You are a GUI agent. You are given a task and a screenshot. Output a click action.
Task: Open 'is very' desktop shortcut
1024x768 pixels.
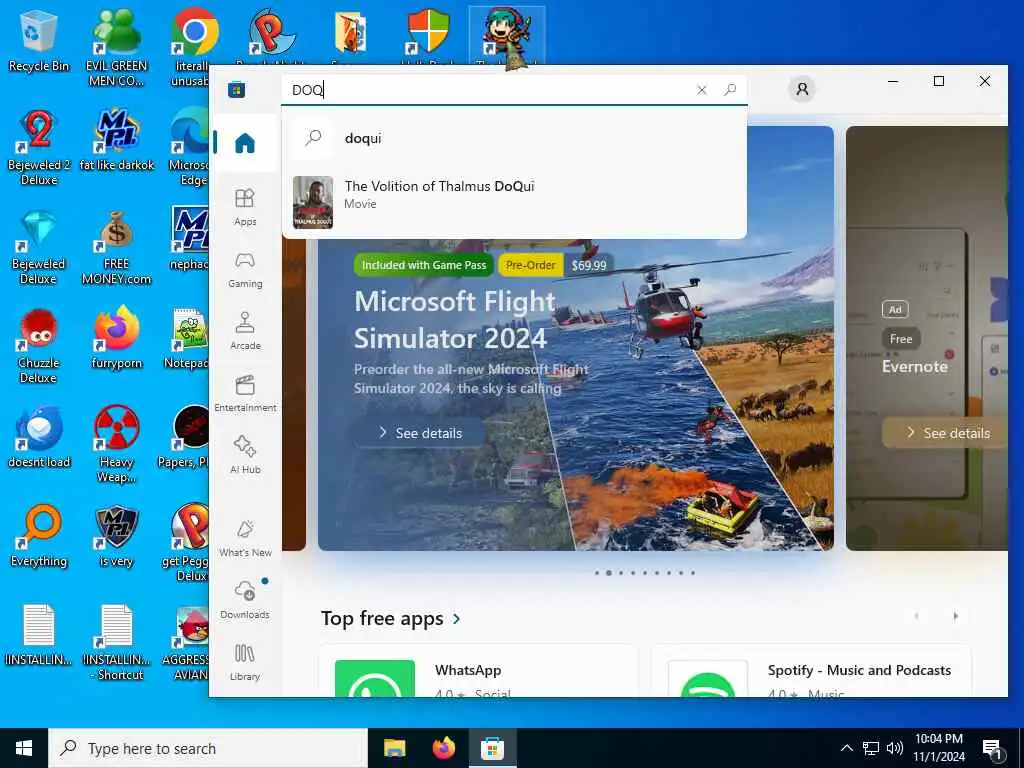pos(116,537)
